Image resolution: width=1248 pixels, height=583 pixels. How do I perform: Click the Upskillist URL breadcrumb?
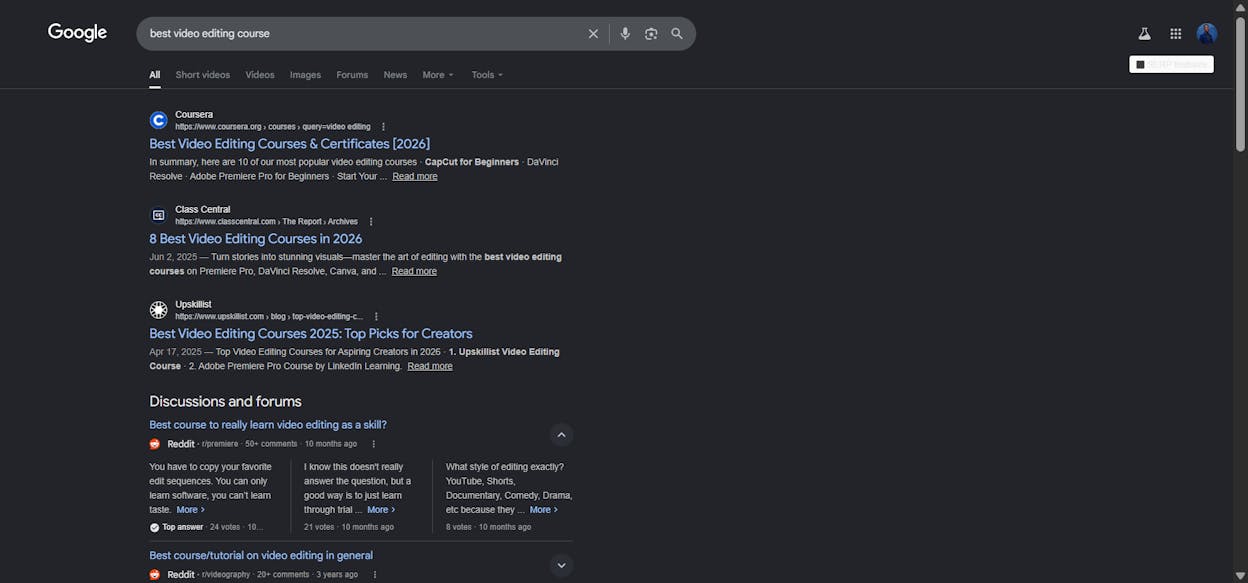[x=269, y=317]
